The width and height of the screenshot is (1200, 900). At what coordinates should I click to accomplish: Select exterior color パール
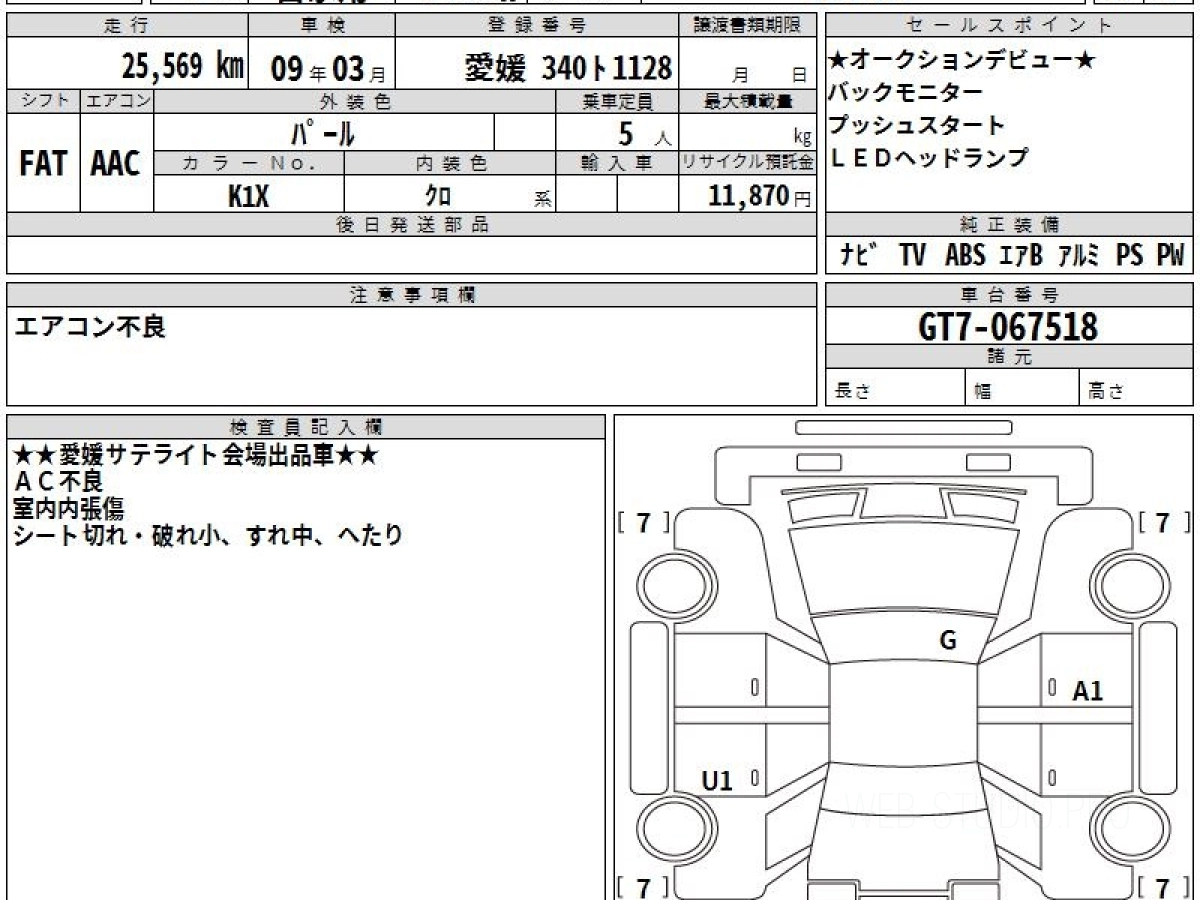pyautogui.click(x=323, y=133)
